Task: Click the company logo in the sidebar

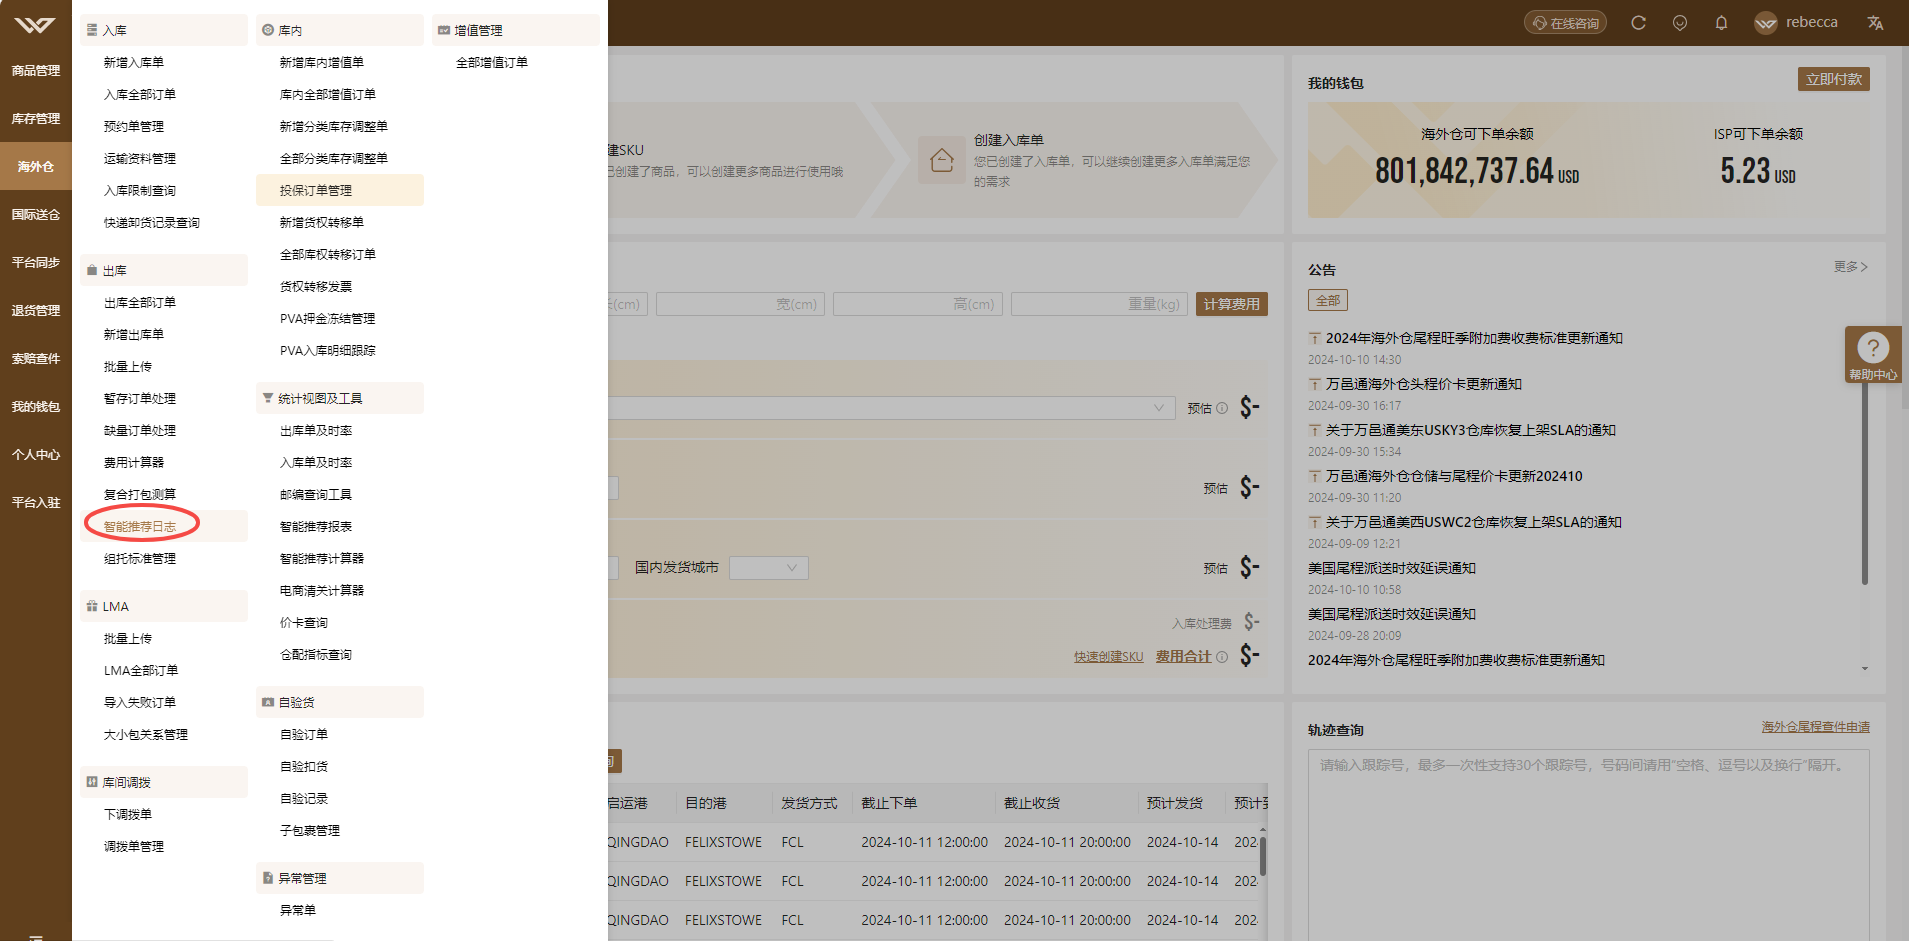Action: point(35,24)
